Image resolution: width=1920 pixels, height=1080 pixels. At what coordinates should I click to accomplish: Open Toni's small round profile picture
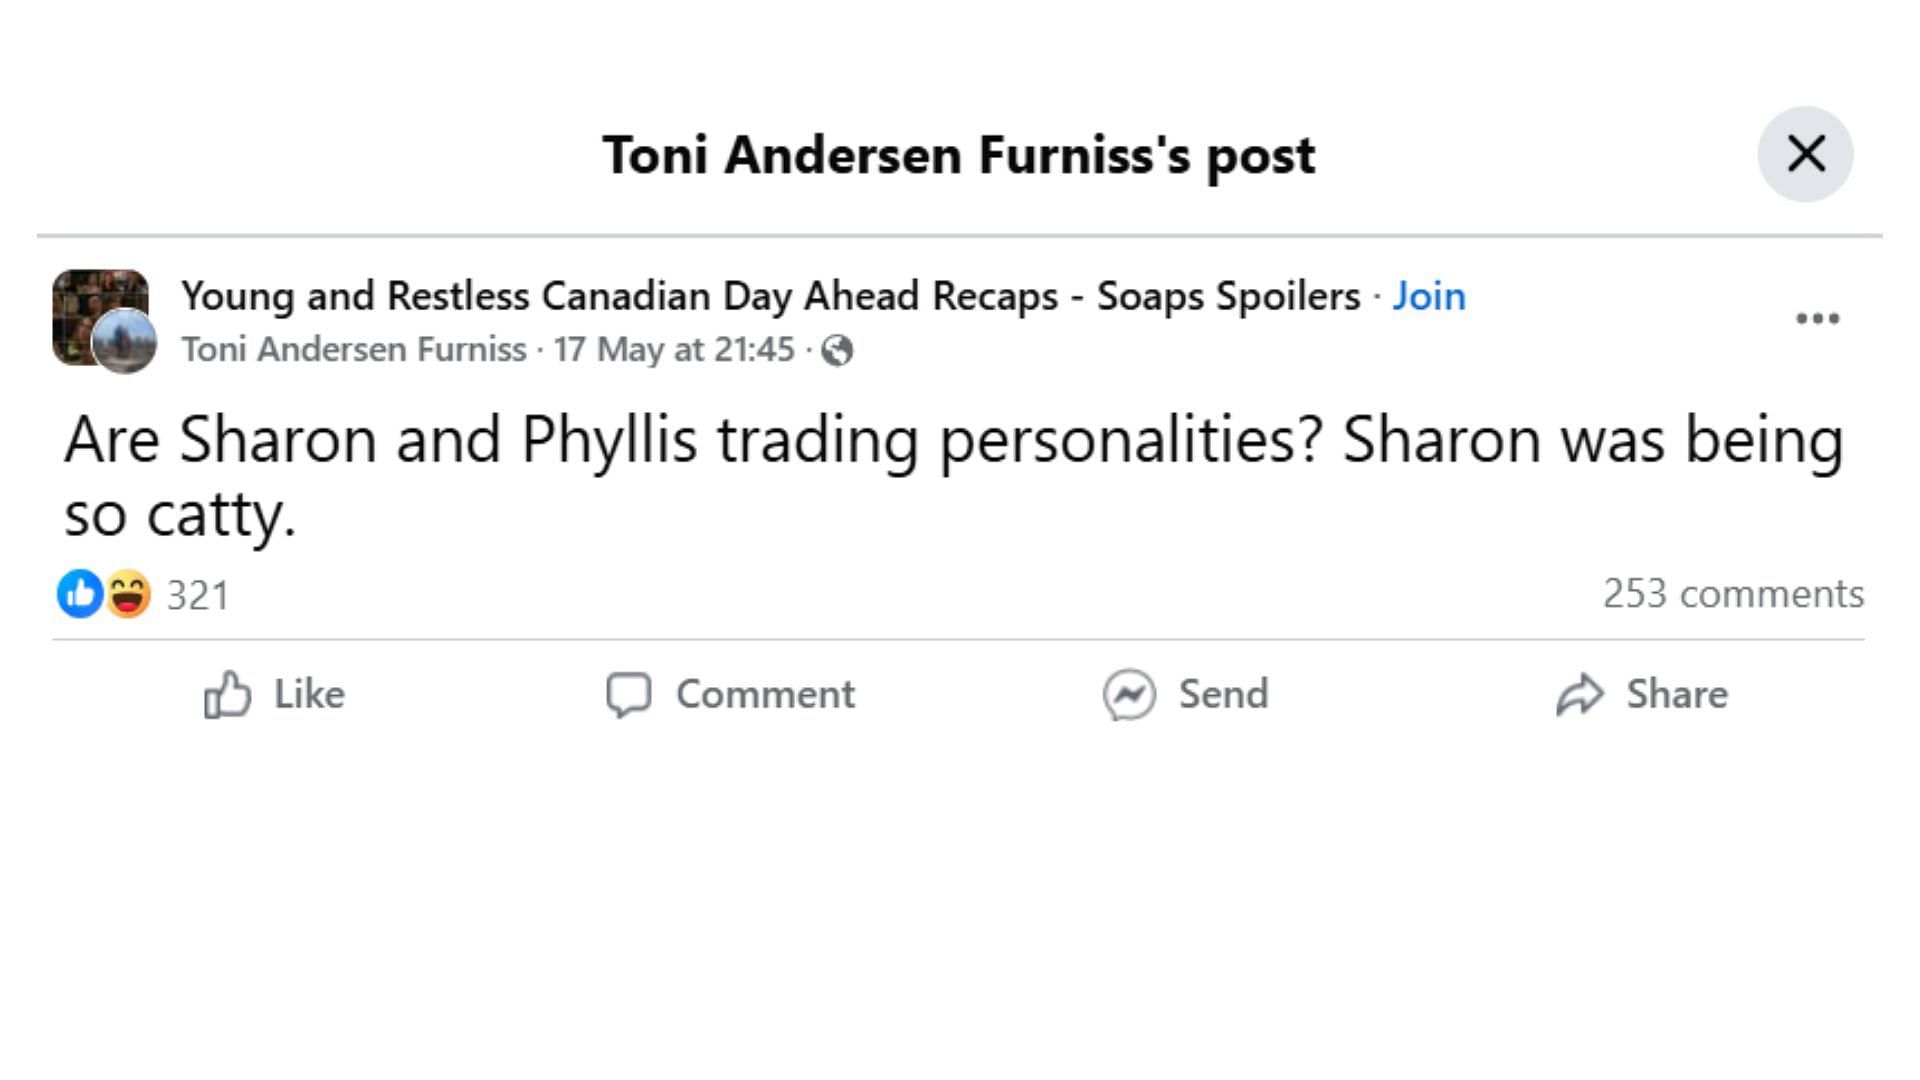click(124, 341)
